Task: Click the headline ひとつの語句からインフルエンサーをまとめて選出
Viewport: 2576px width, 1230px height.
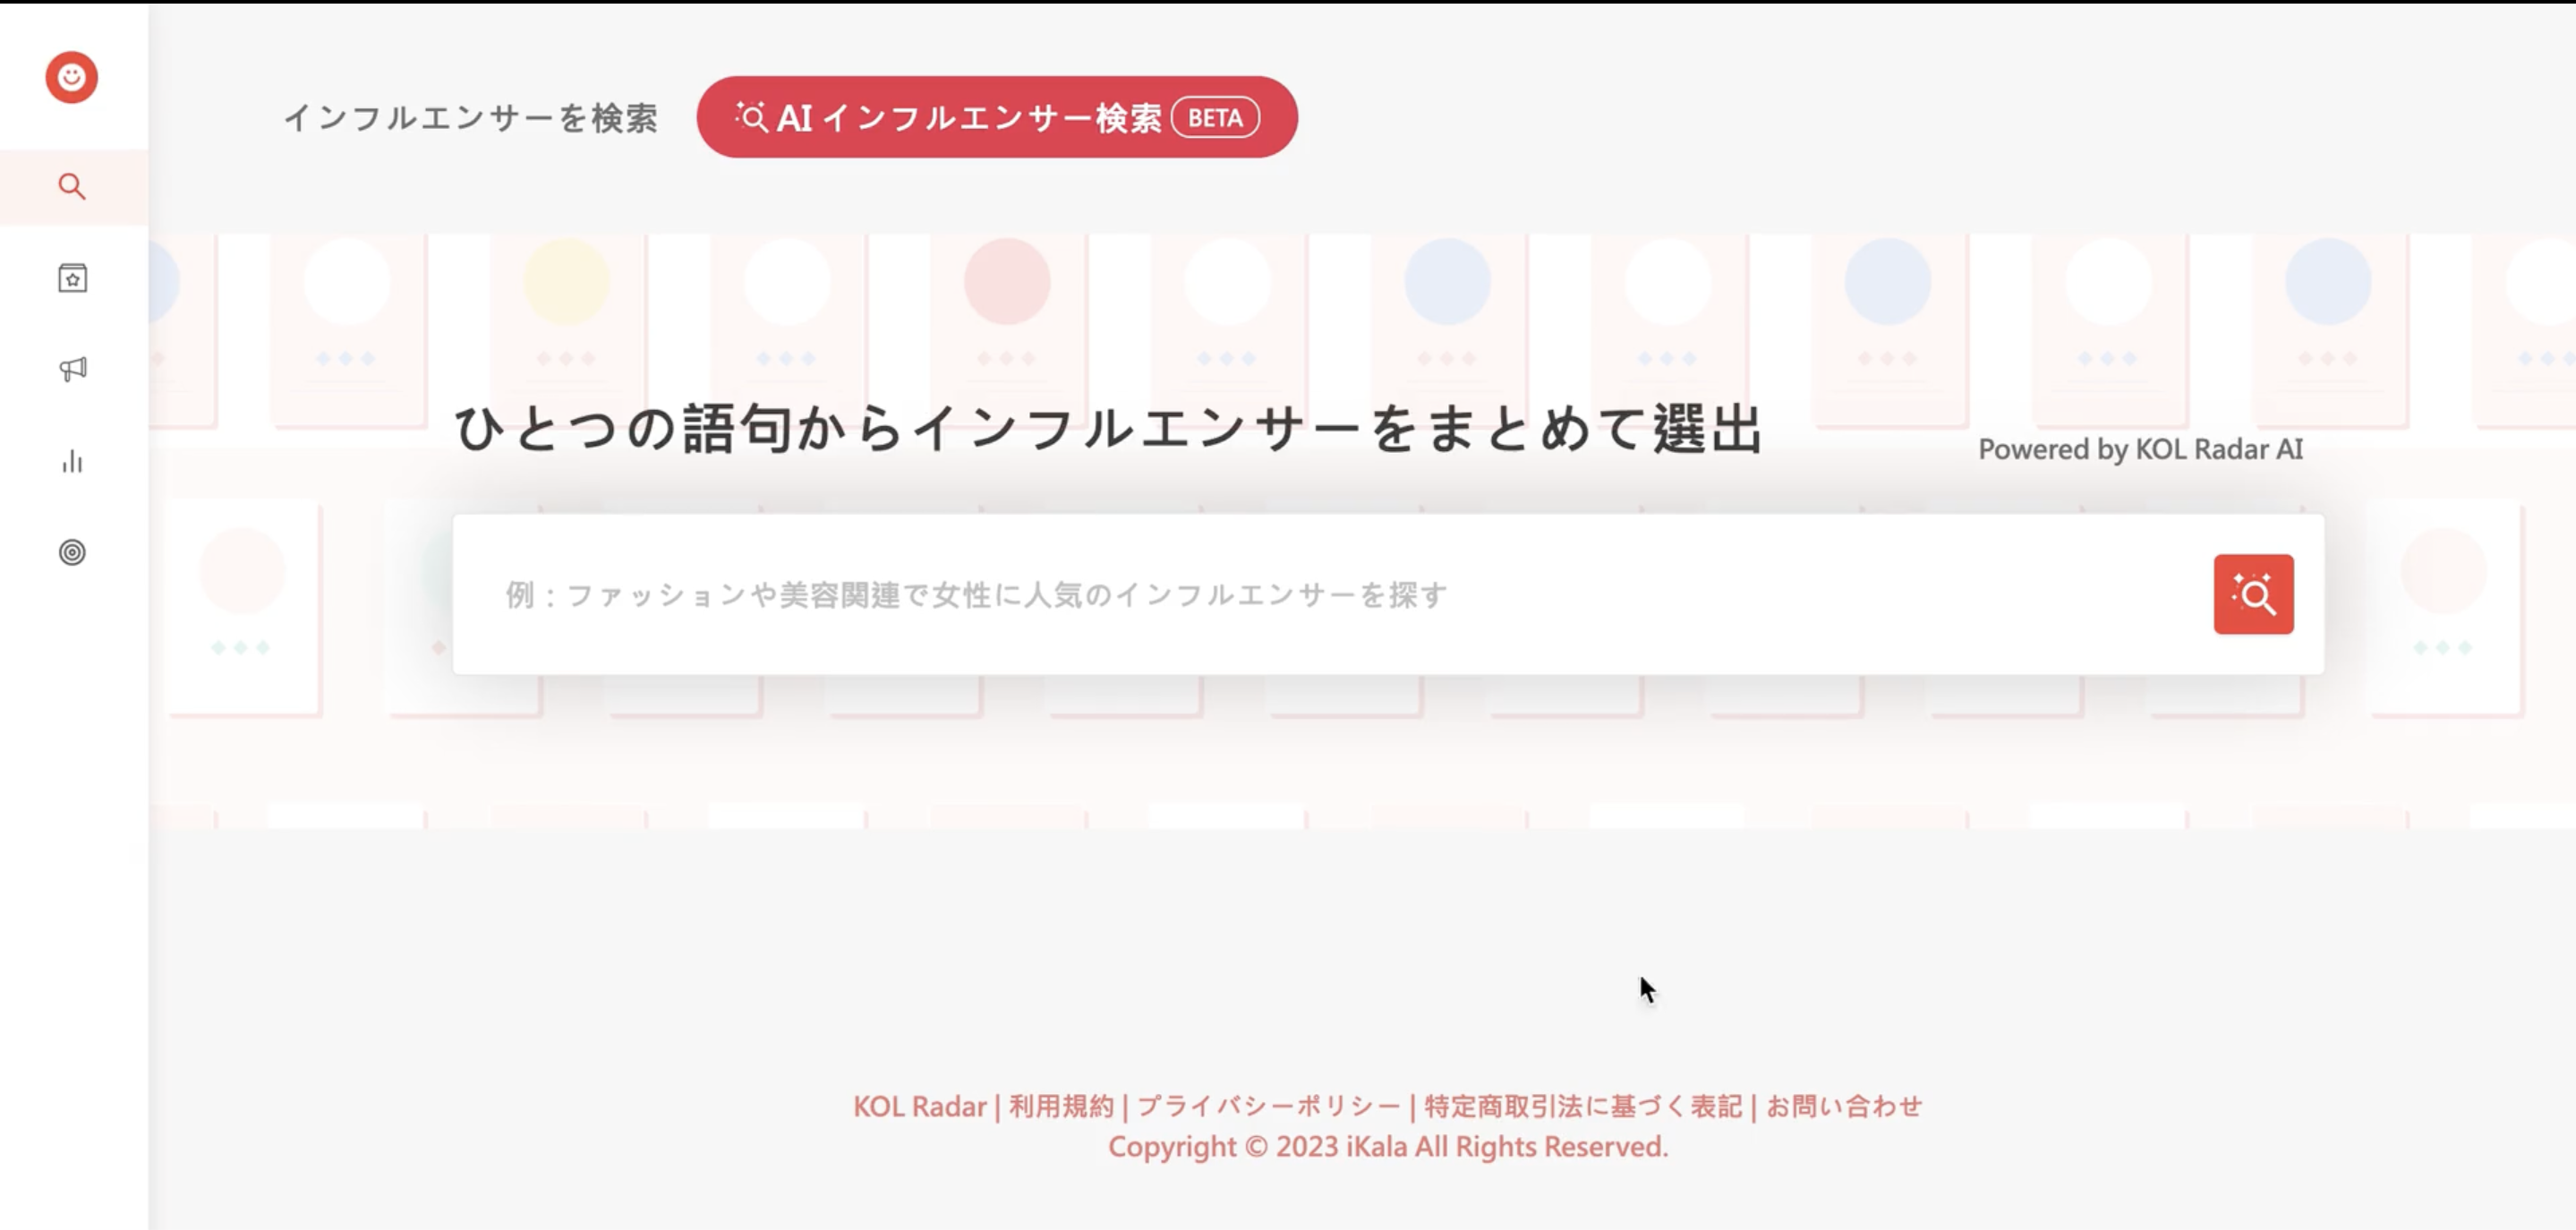Action: (1110, 432)
